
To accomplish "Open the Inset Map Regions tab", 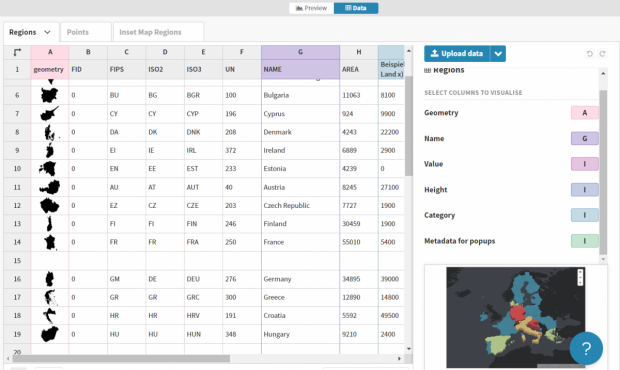I will [159, 32].
